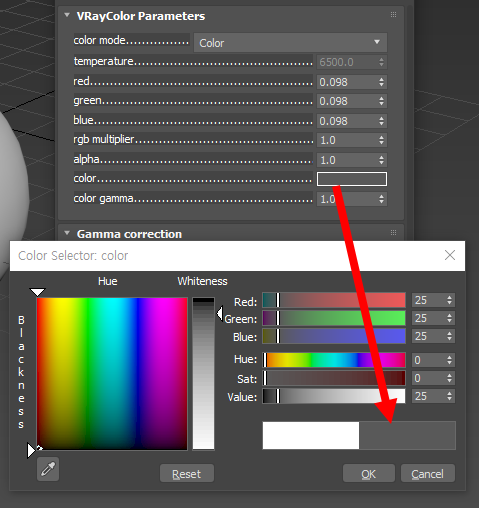
Task: Open the color swatch in VRayColor Parameters
Action: click(352, 179)
